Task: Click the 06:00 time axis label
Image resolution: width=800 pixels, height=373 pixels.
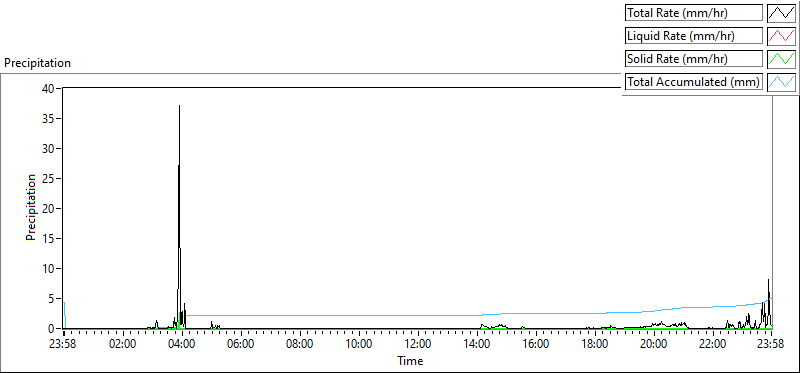Action: coord(241,343)
